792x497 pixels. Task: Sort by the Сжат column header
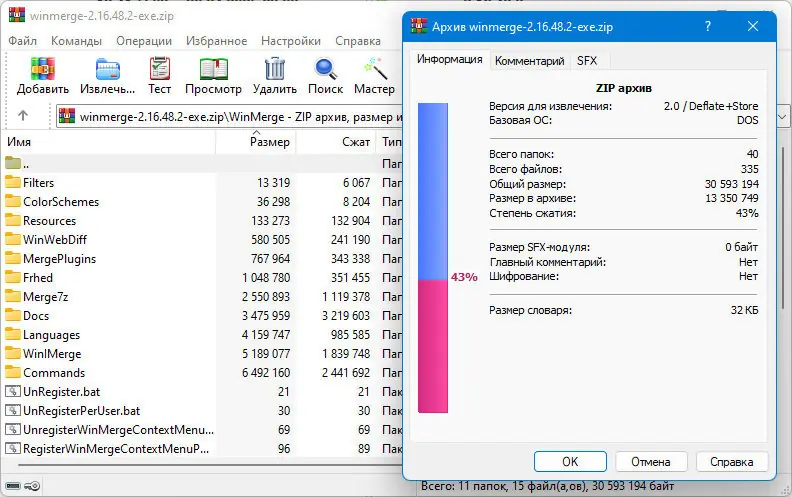[x=336, y=142]
